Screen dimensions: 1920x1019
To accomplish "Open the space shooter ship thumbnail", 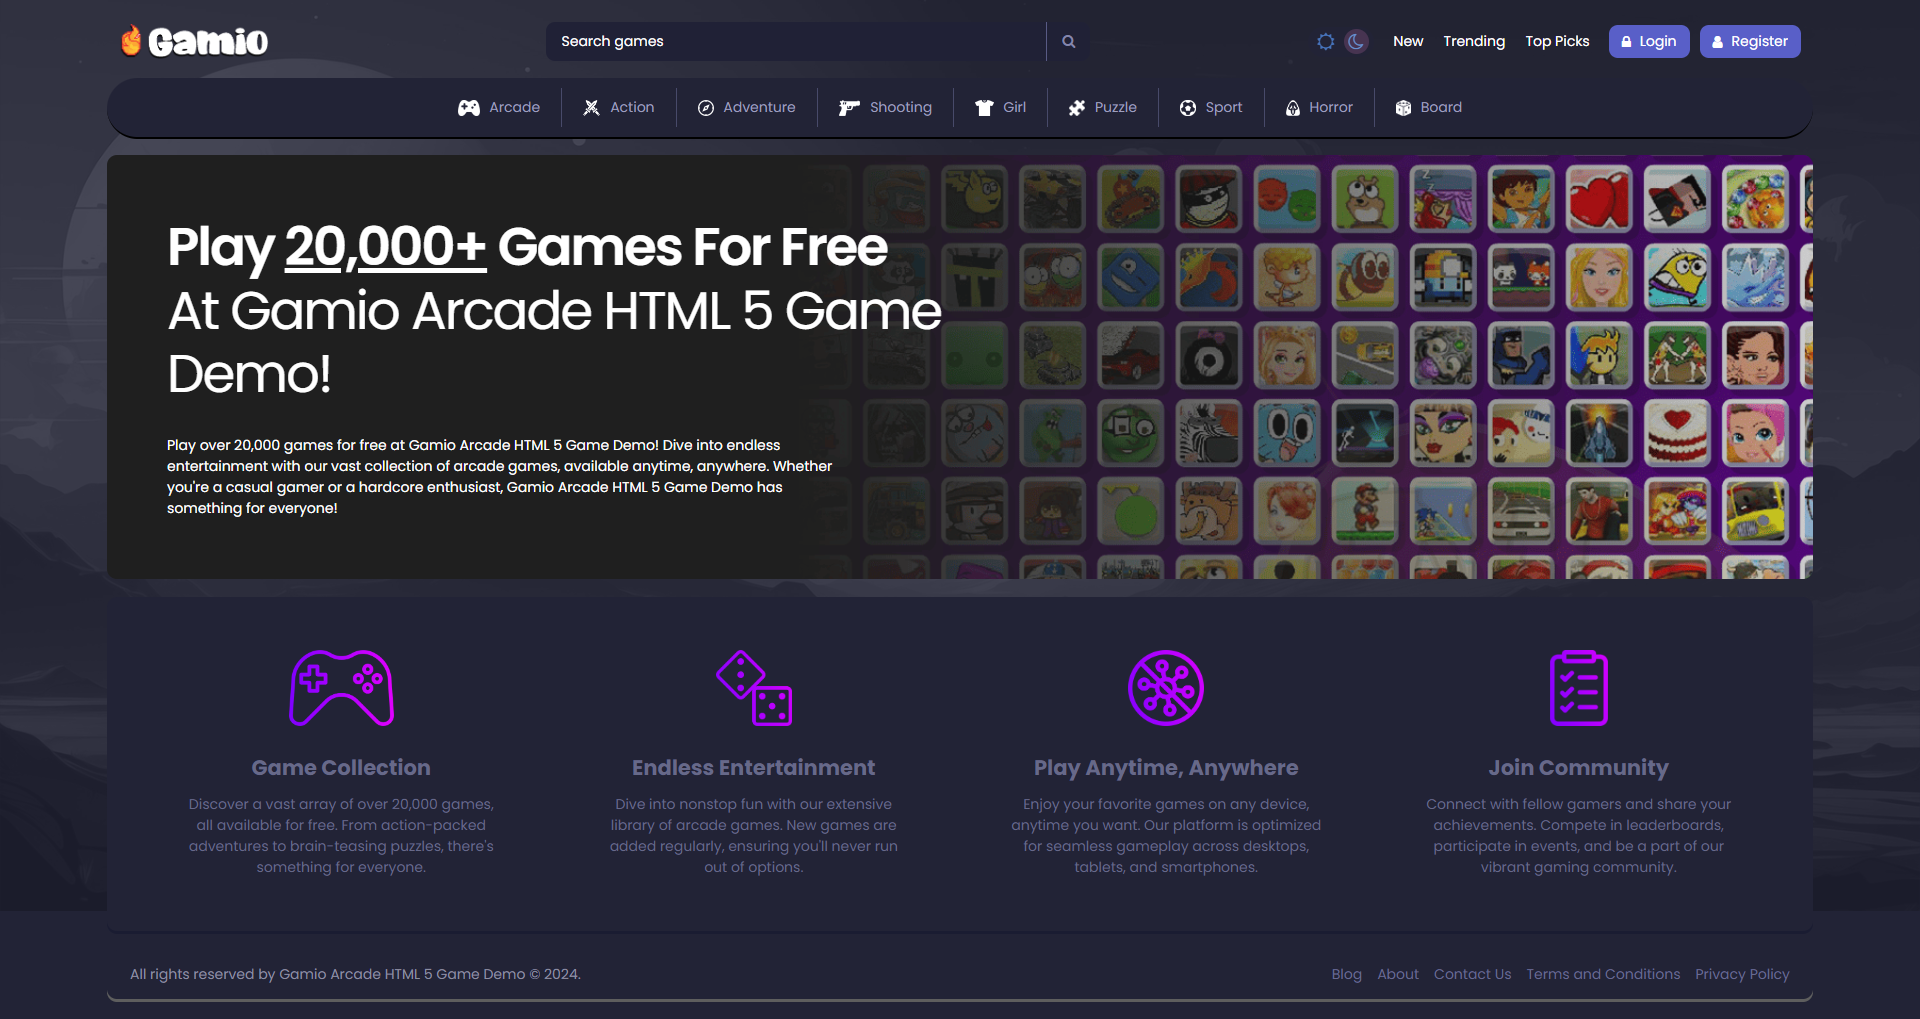I will (x=1599, y=432).
